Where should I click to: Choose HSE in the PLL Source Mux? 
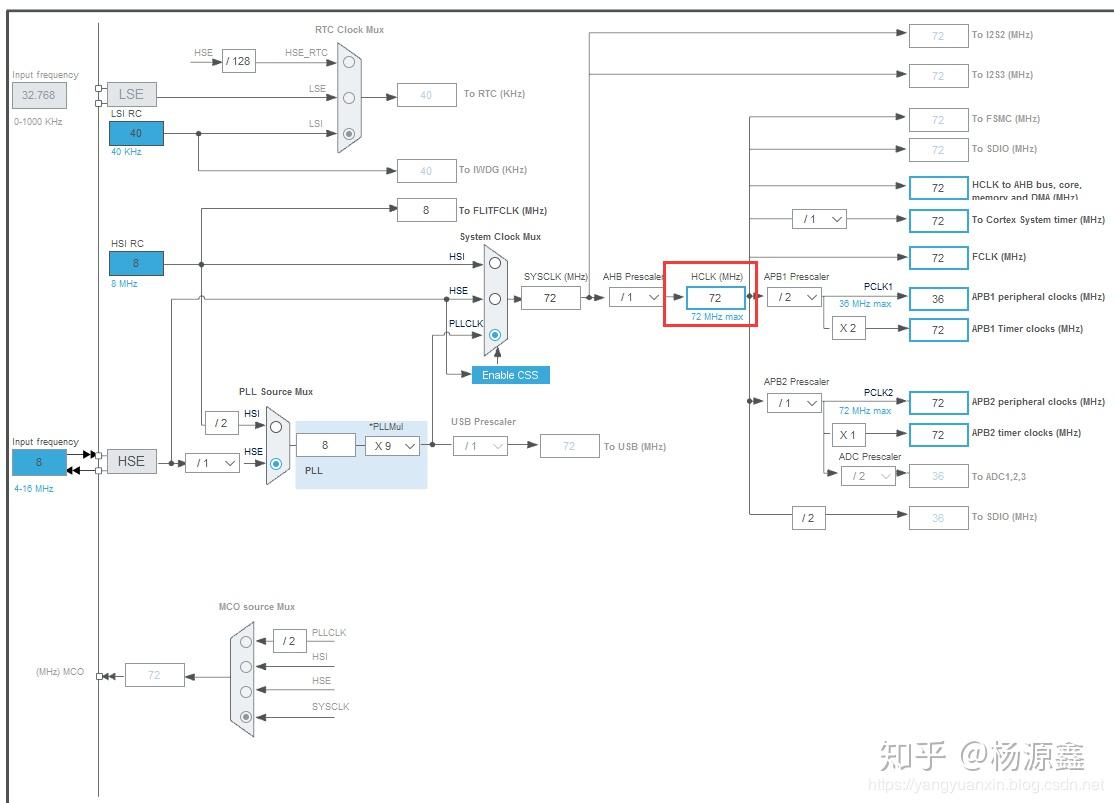click(276, 463)
